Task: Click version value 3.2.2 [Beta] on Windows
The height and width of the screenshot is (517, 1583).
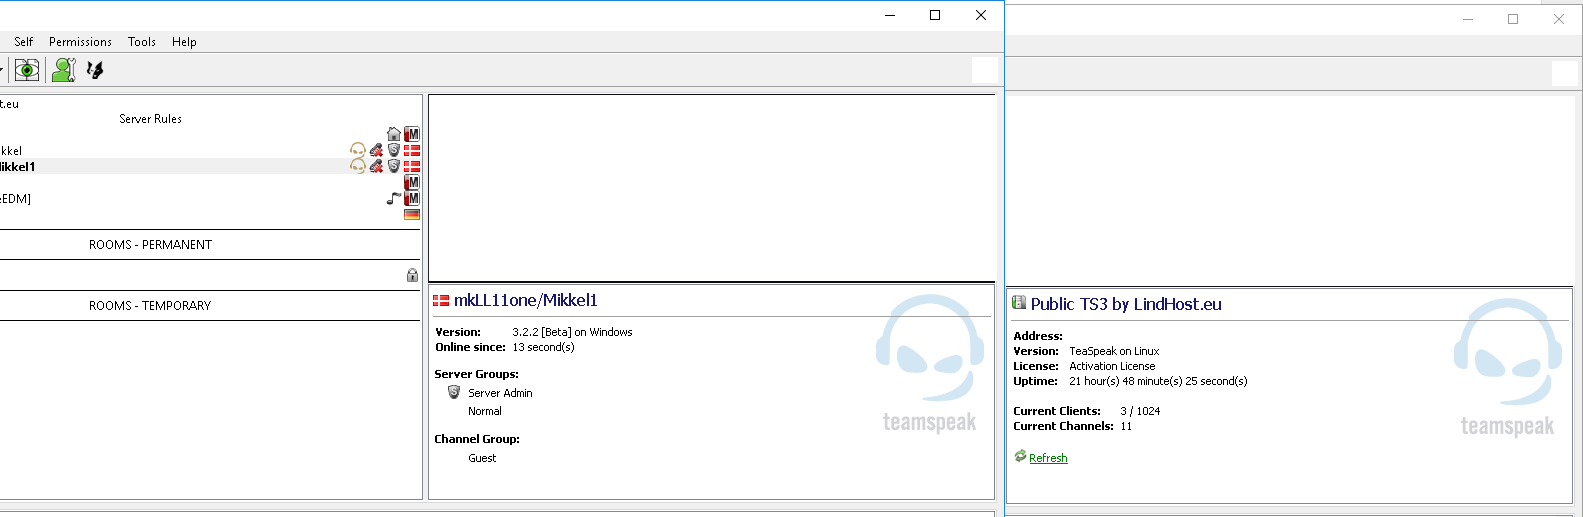Action: tap(572, 332)
